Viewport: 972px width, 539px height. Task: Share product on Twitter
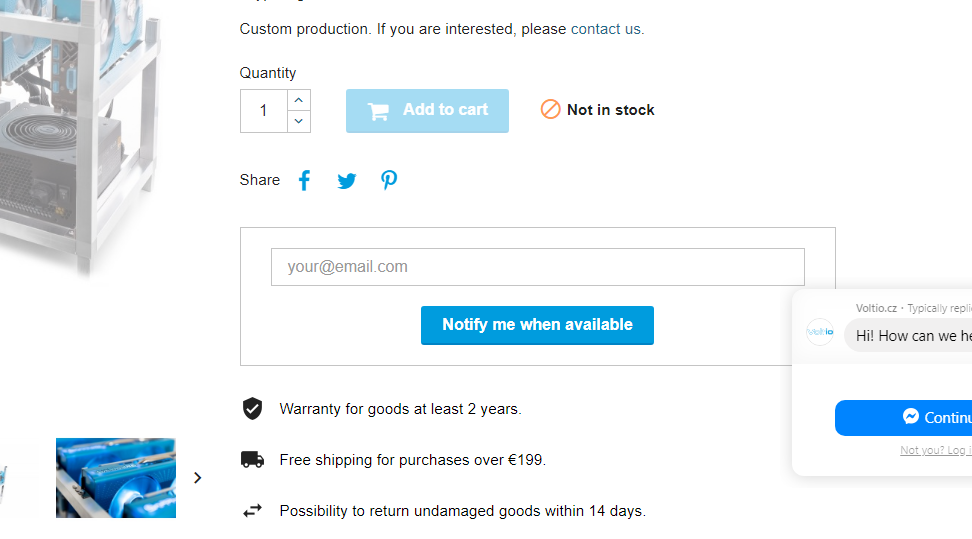[347, 181]
